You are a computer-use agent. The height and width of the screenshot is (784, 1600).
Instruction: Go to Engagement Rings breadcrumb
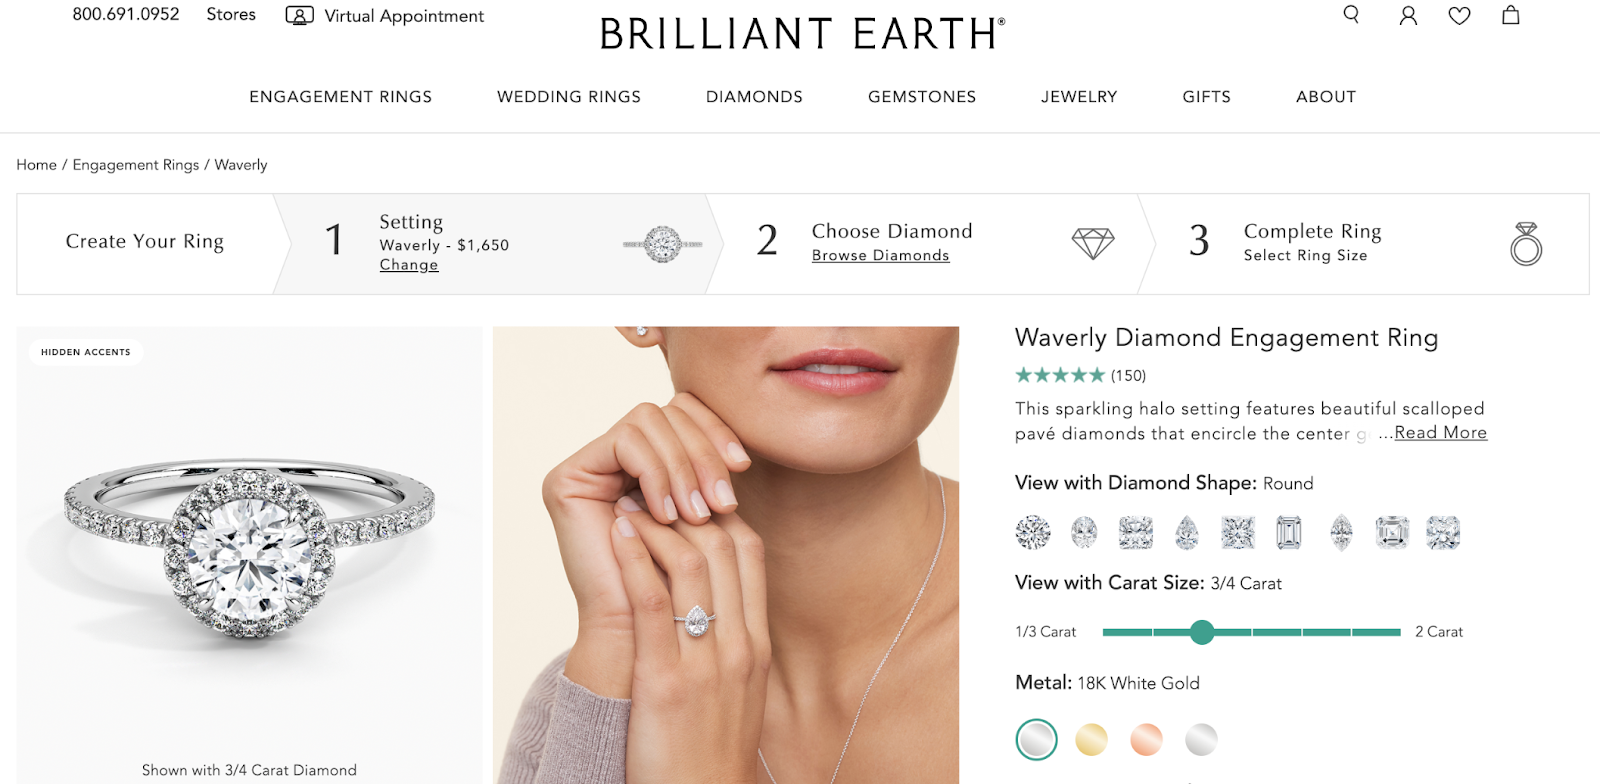[x=136, y=165]
